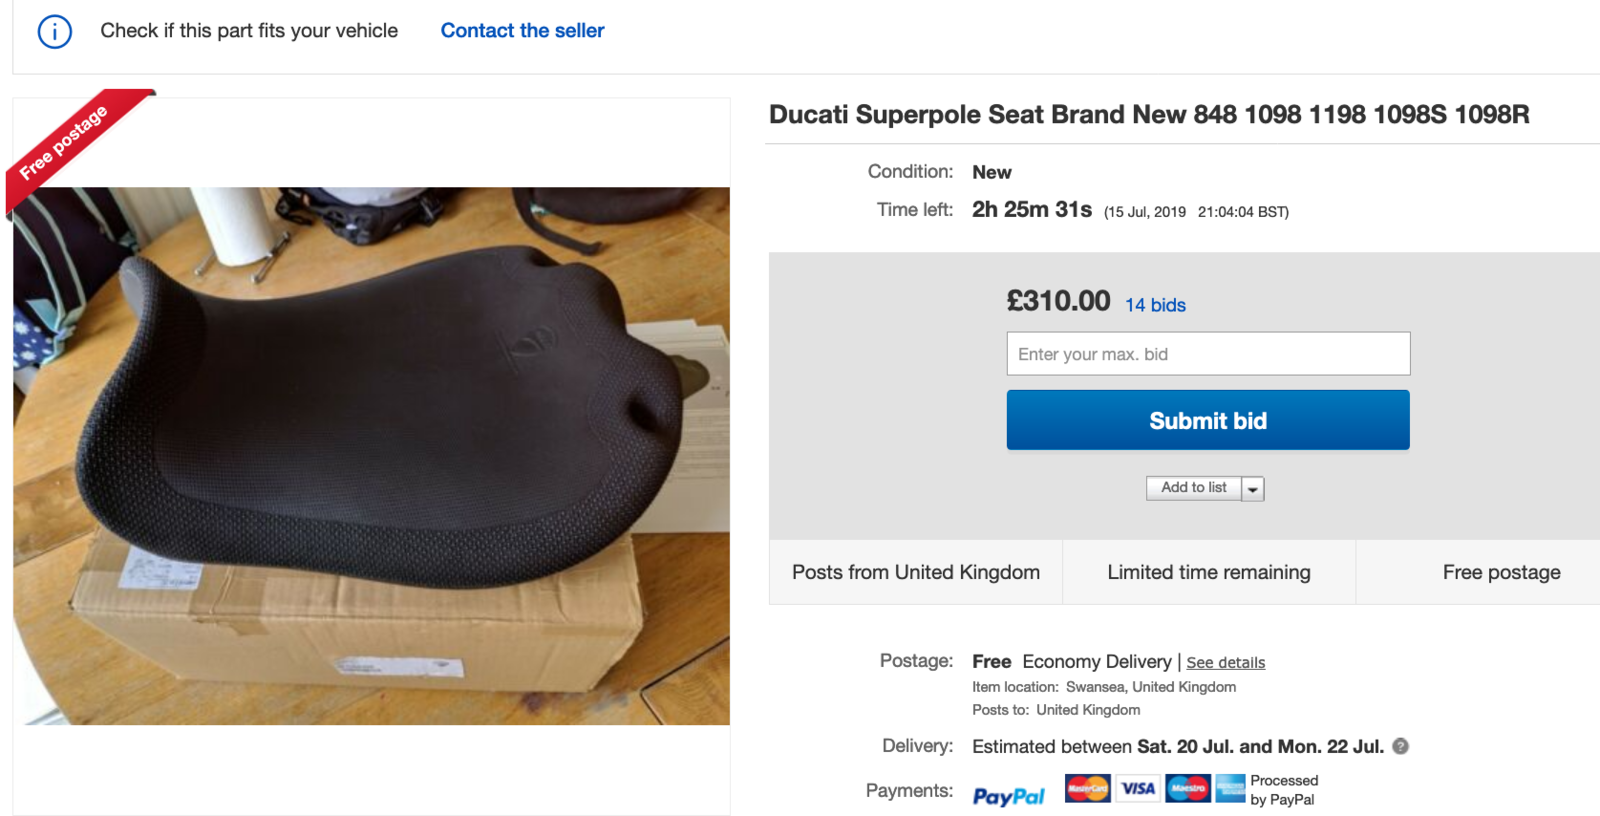Click the Ducati Superpole Seat listing title

click(1149, 115)
